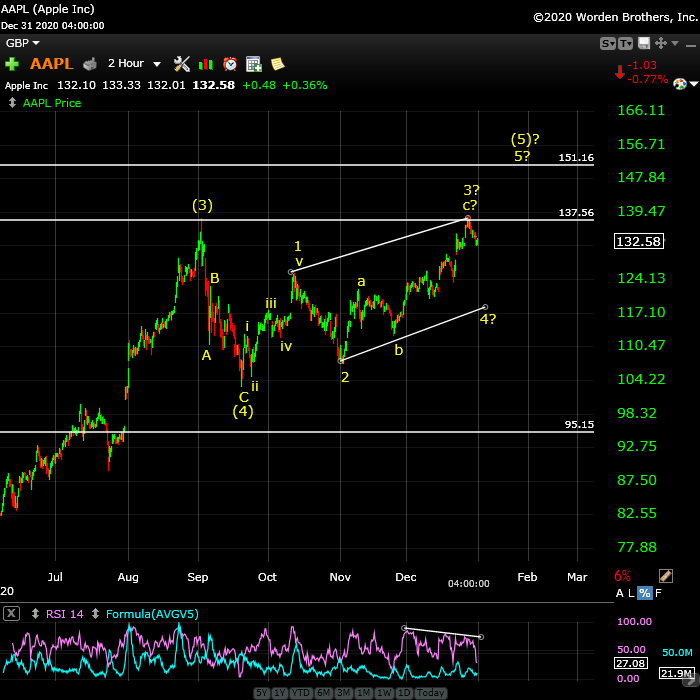Image resolution: width=700 pixels, height=700 pixels.
Task: Open the GBP layout dropdown
Action: click(22, 43)
